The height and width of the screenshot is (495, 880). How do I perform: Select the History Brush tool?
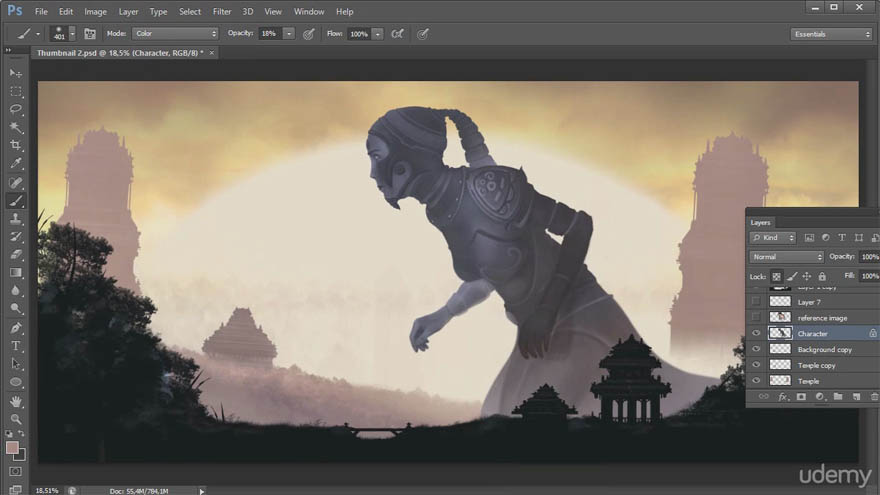[x=16, y=236]
